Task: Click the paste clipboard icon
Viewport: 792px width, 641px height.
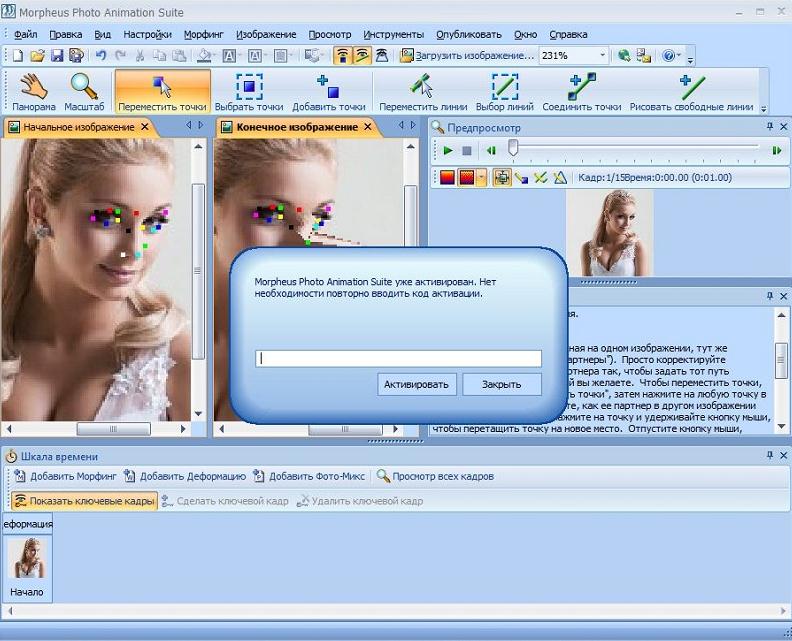Action: [179, 56]
